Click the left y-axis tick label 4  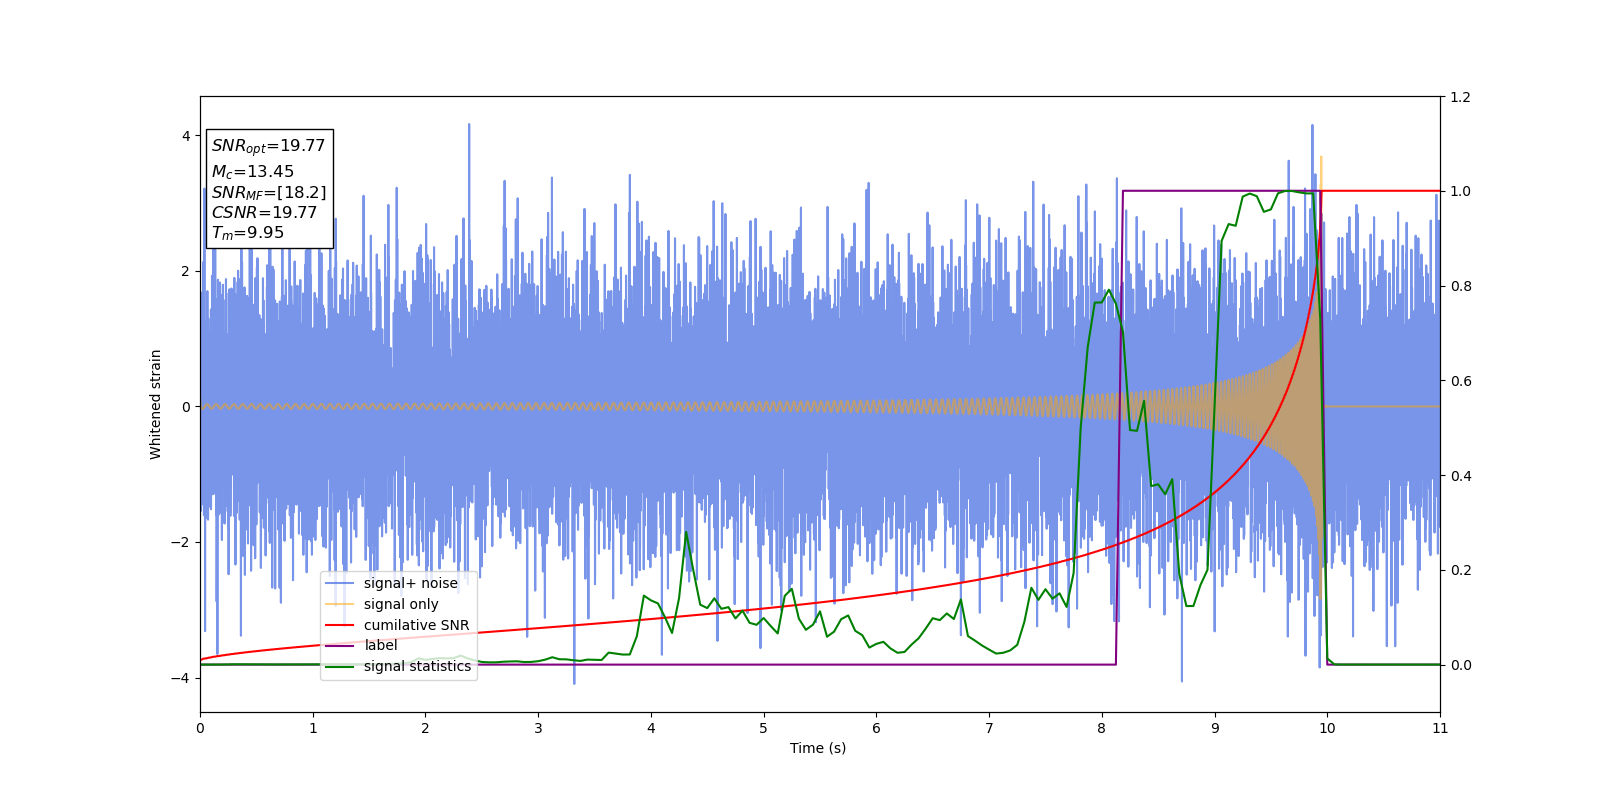(186, 136)
